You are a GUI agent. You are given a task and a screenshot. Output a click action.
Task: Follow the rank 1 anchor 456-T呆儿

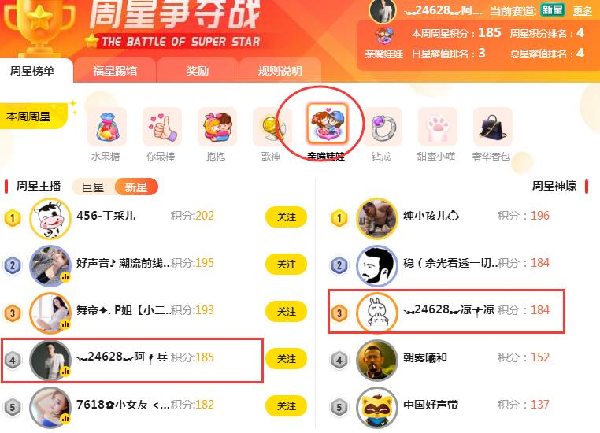(286, 217)
